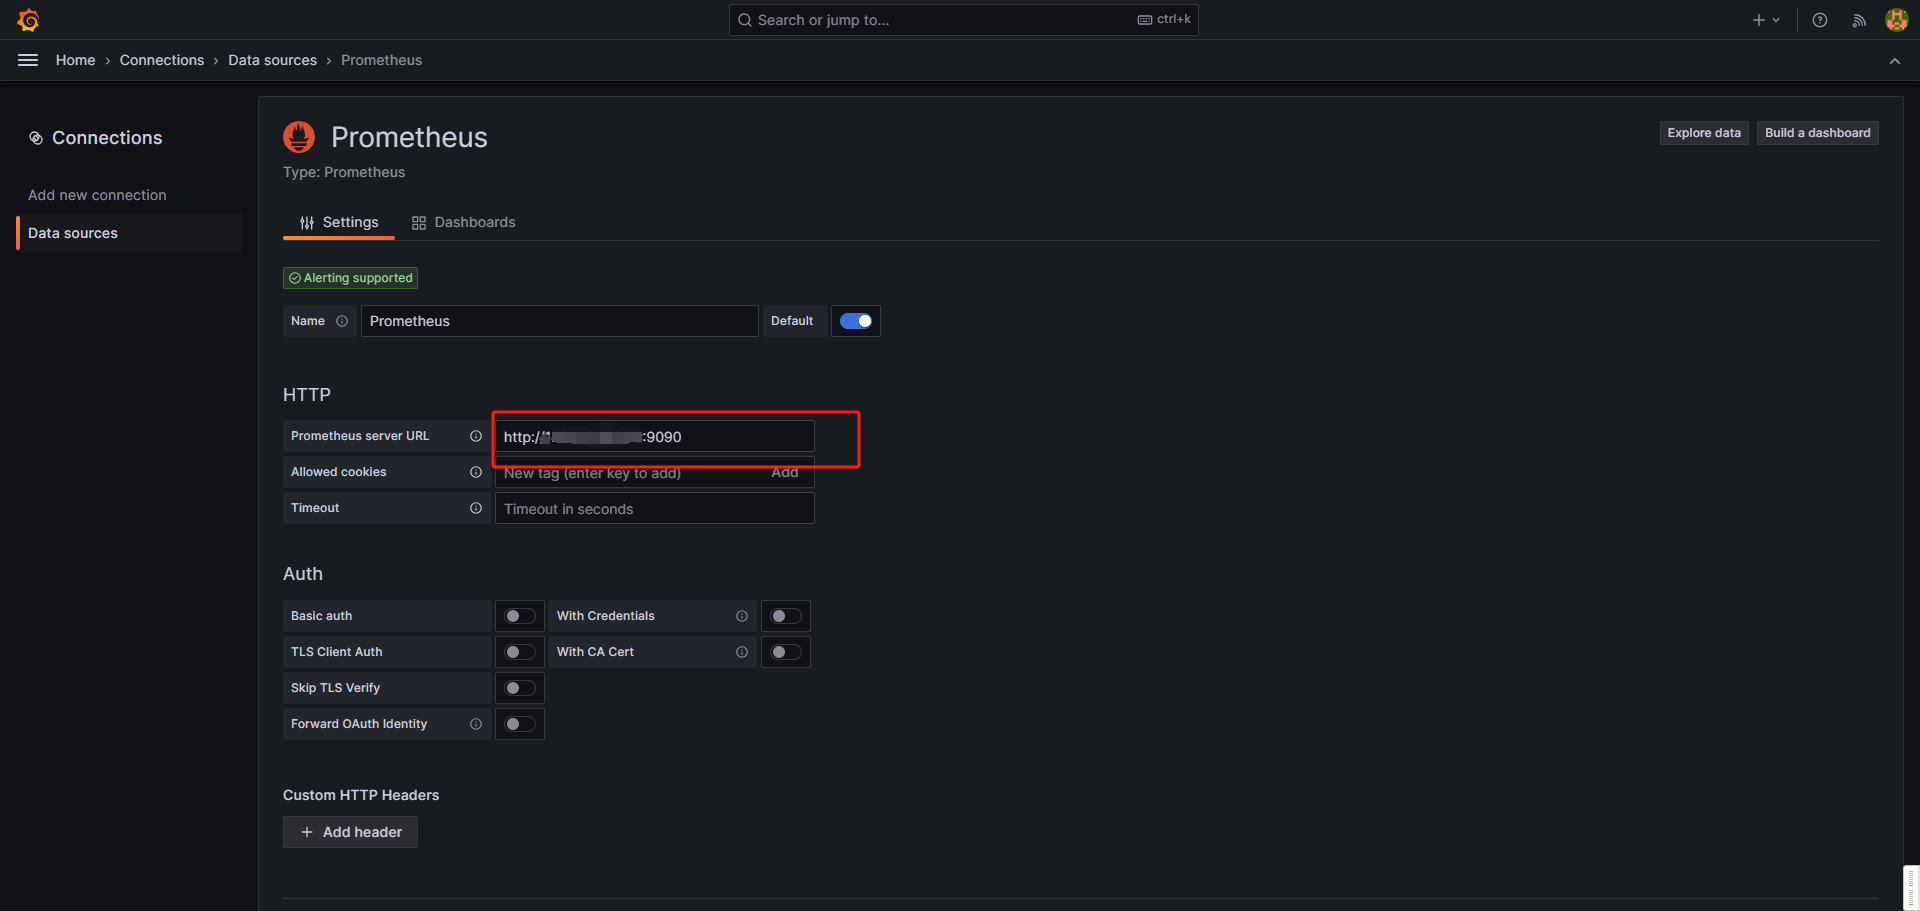Click the Prometheus breadcrumb text
The width and height of the screenshot is (1920, 911).
(382, 60)
